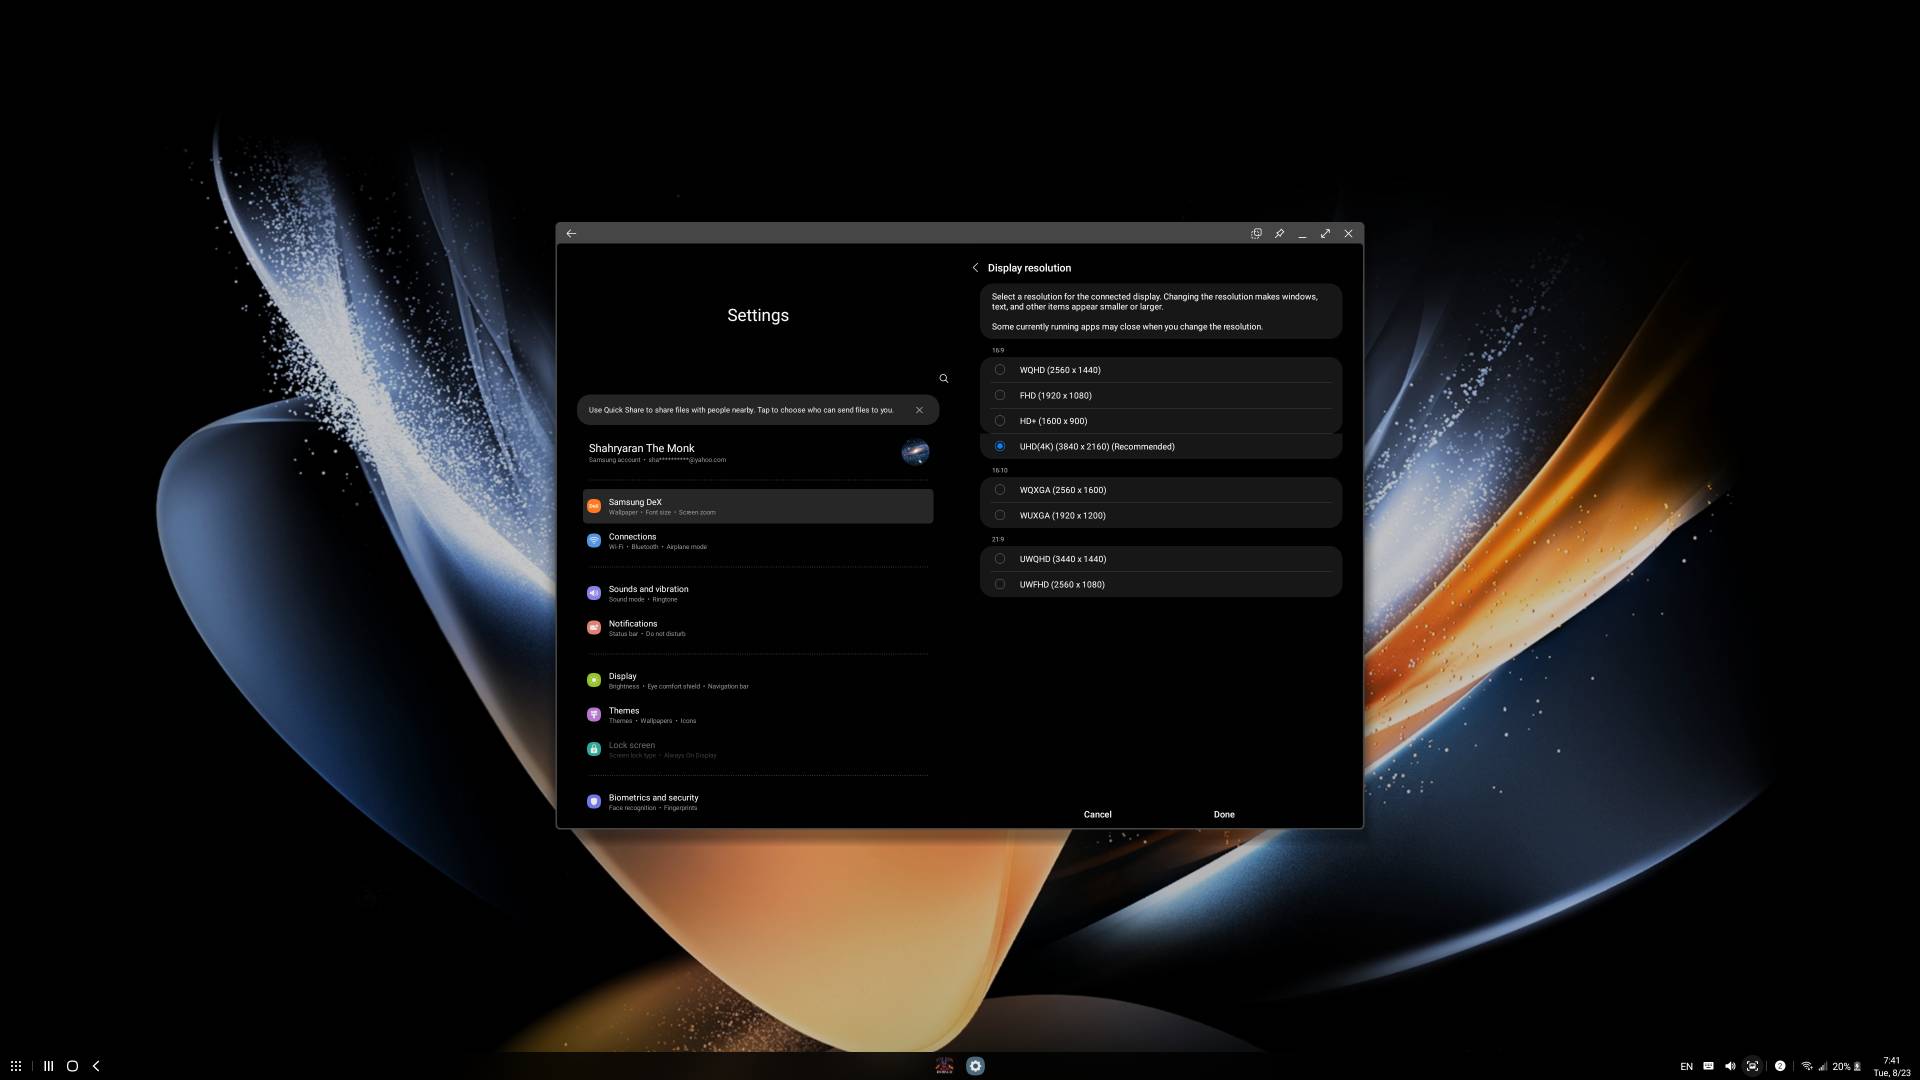This screenshot has height=1080, width=1920.
Task: Open the Connections settings icon
Action: coord(594,541)
